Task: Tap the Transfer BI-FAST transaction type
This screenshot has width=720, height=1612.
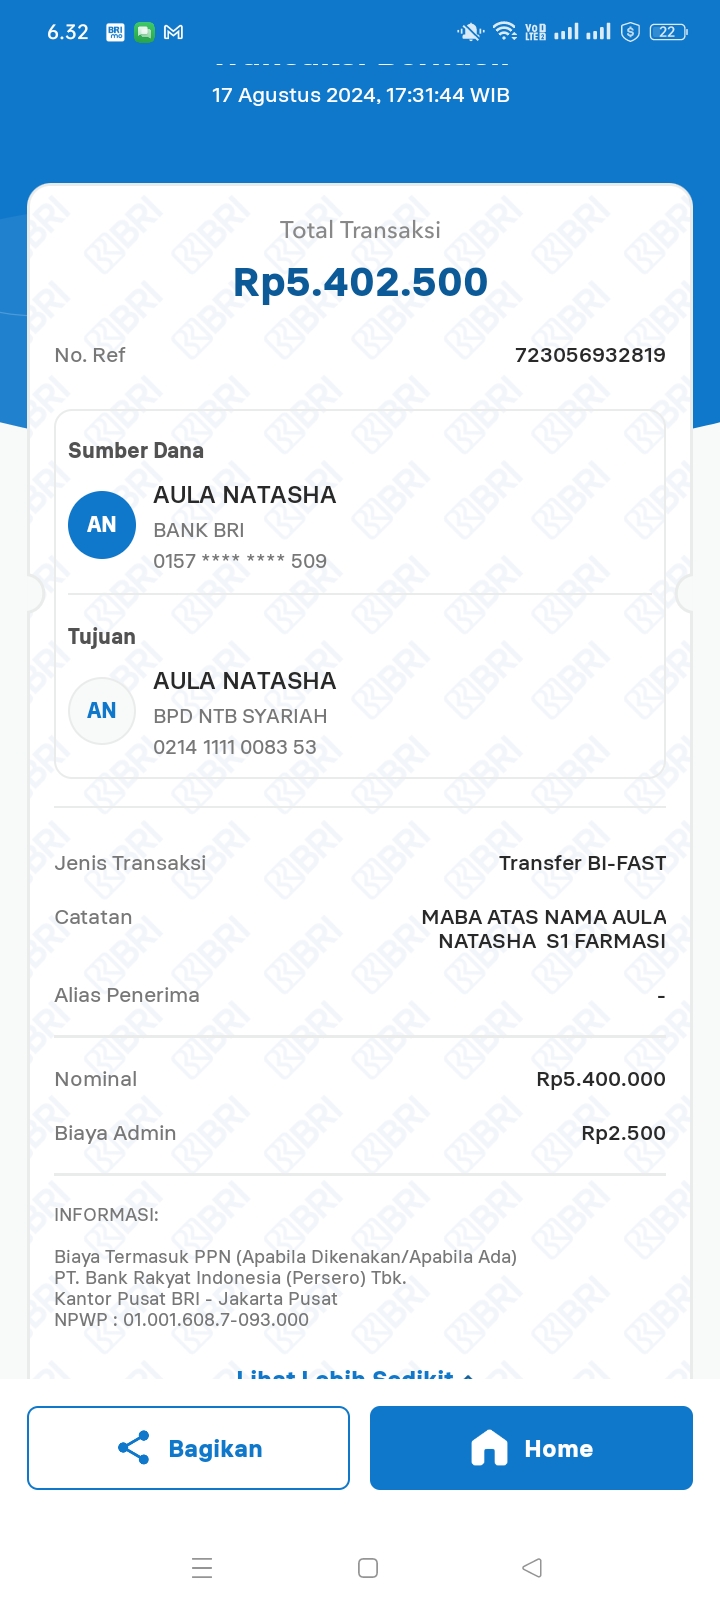Action: [583, 863]
